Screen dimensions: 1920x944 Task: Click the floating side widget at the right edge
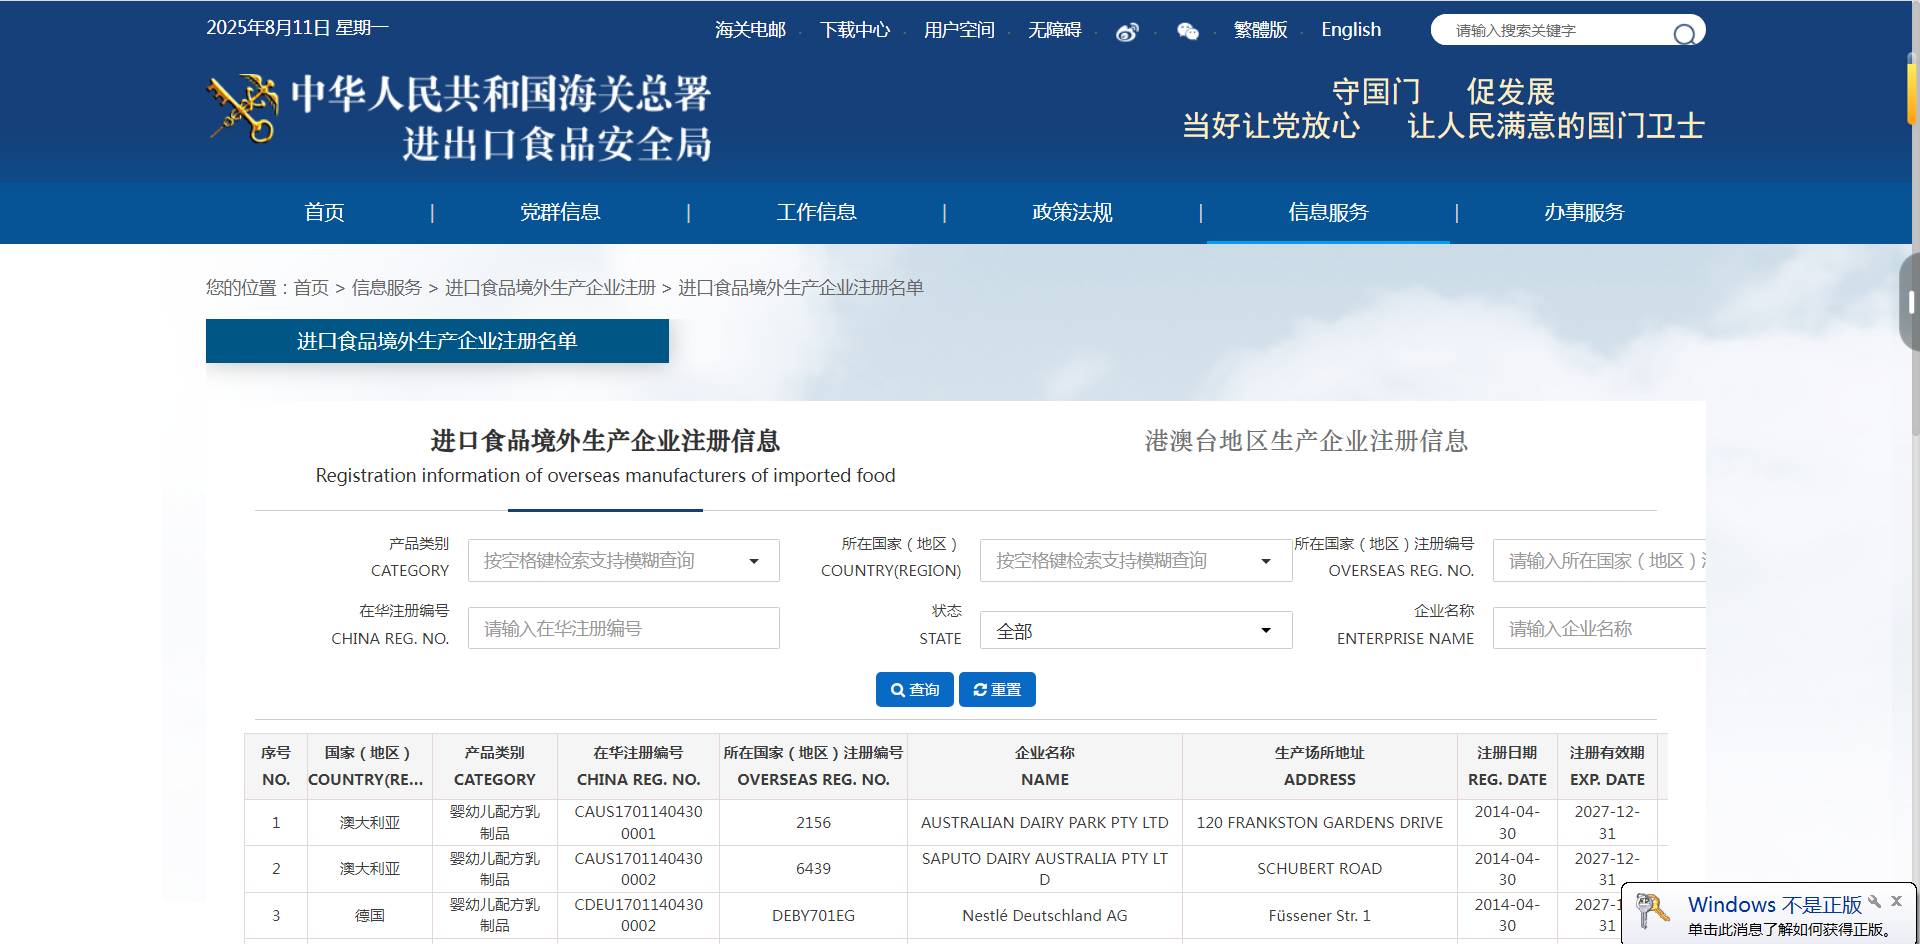pos(1910,301)
